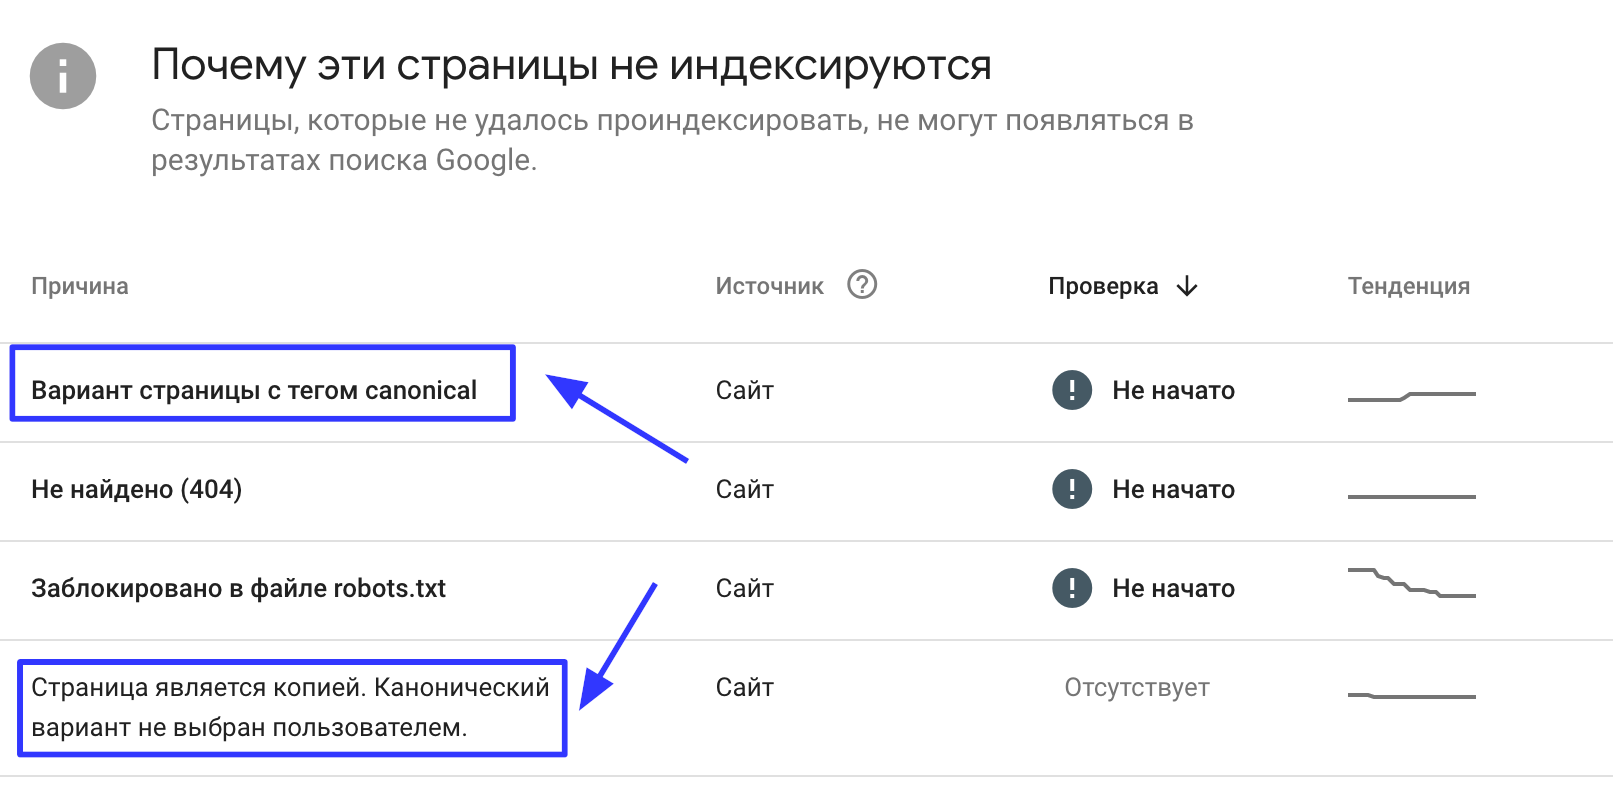Click the sort arrow beside Проверка
This screenshot has width=1613, height=788.
point(1187,286)
